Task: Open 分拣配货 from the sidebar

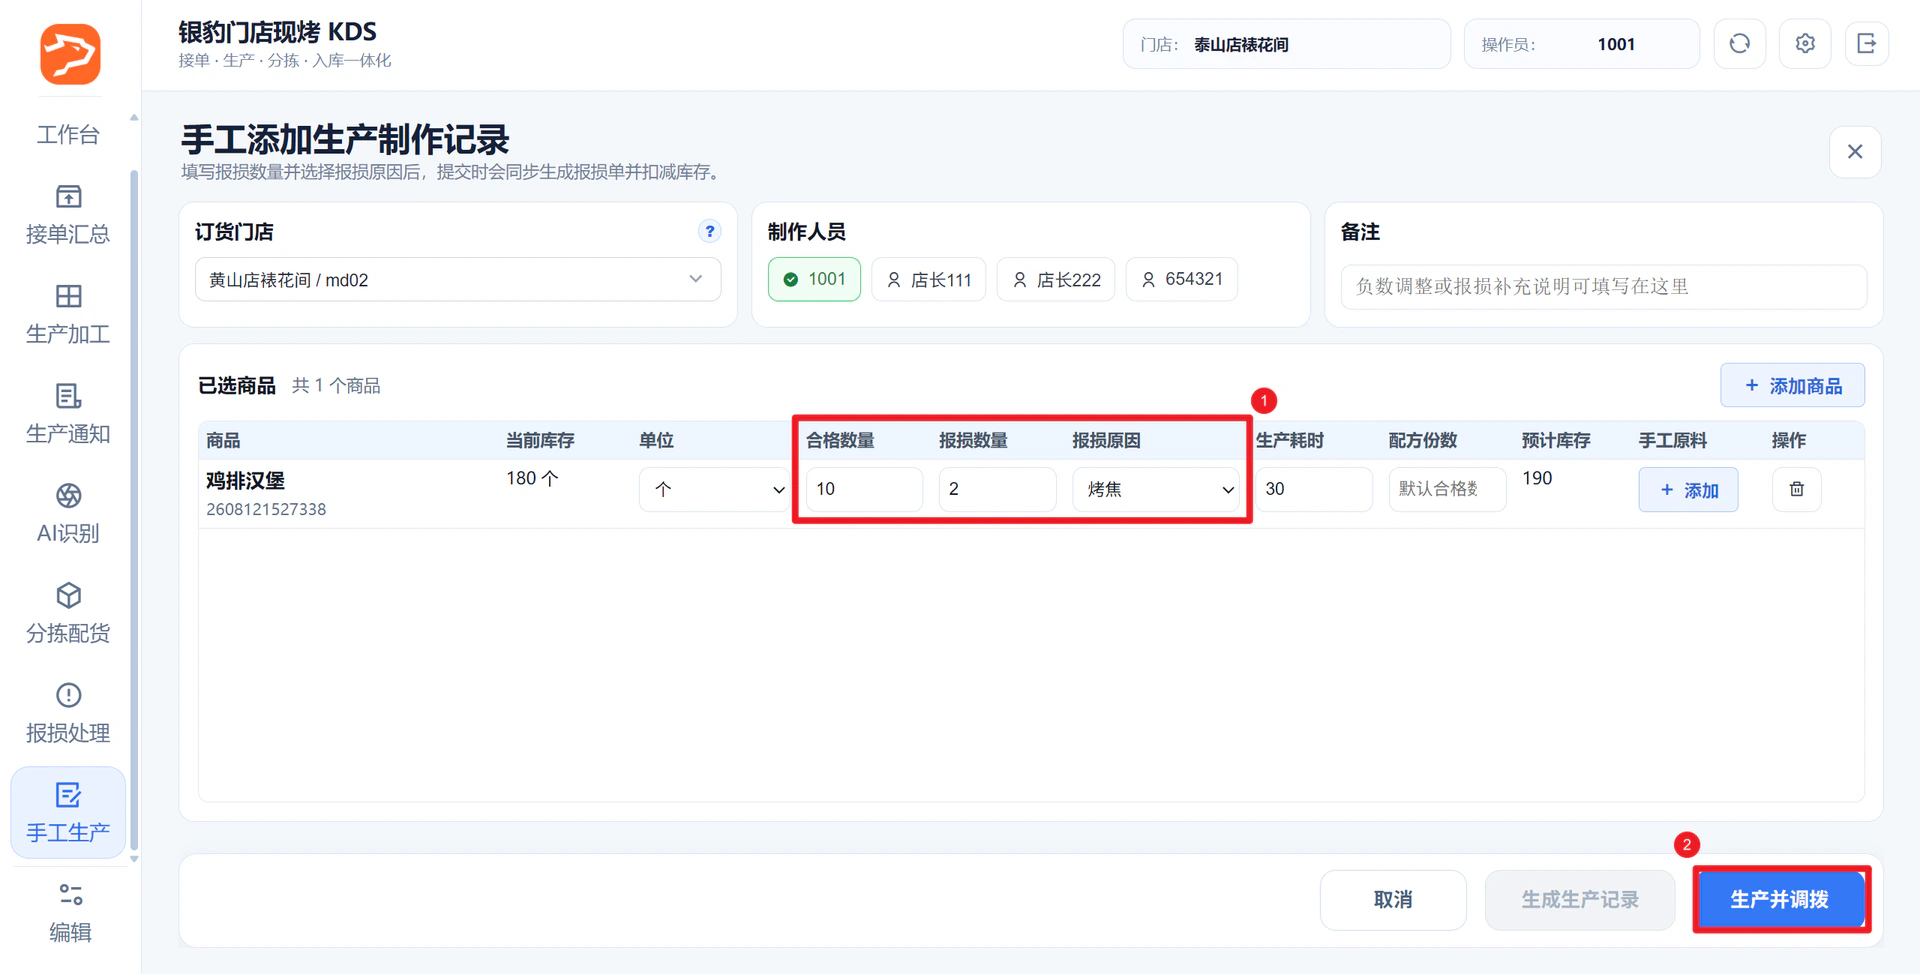Action: coord(68,613)
